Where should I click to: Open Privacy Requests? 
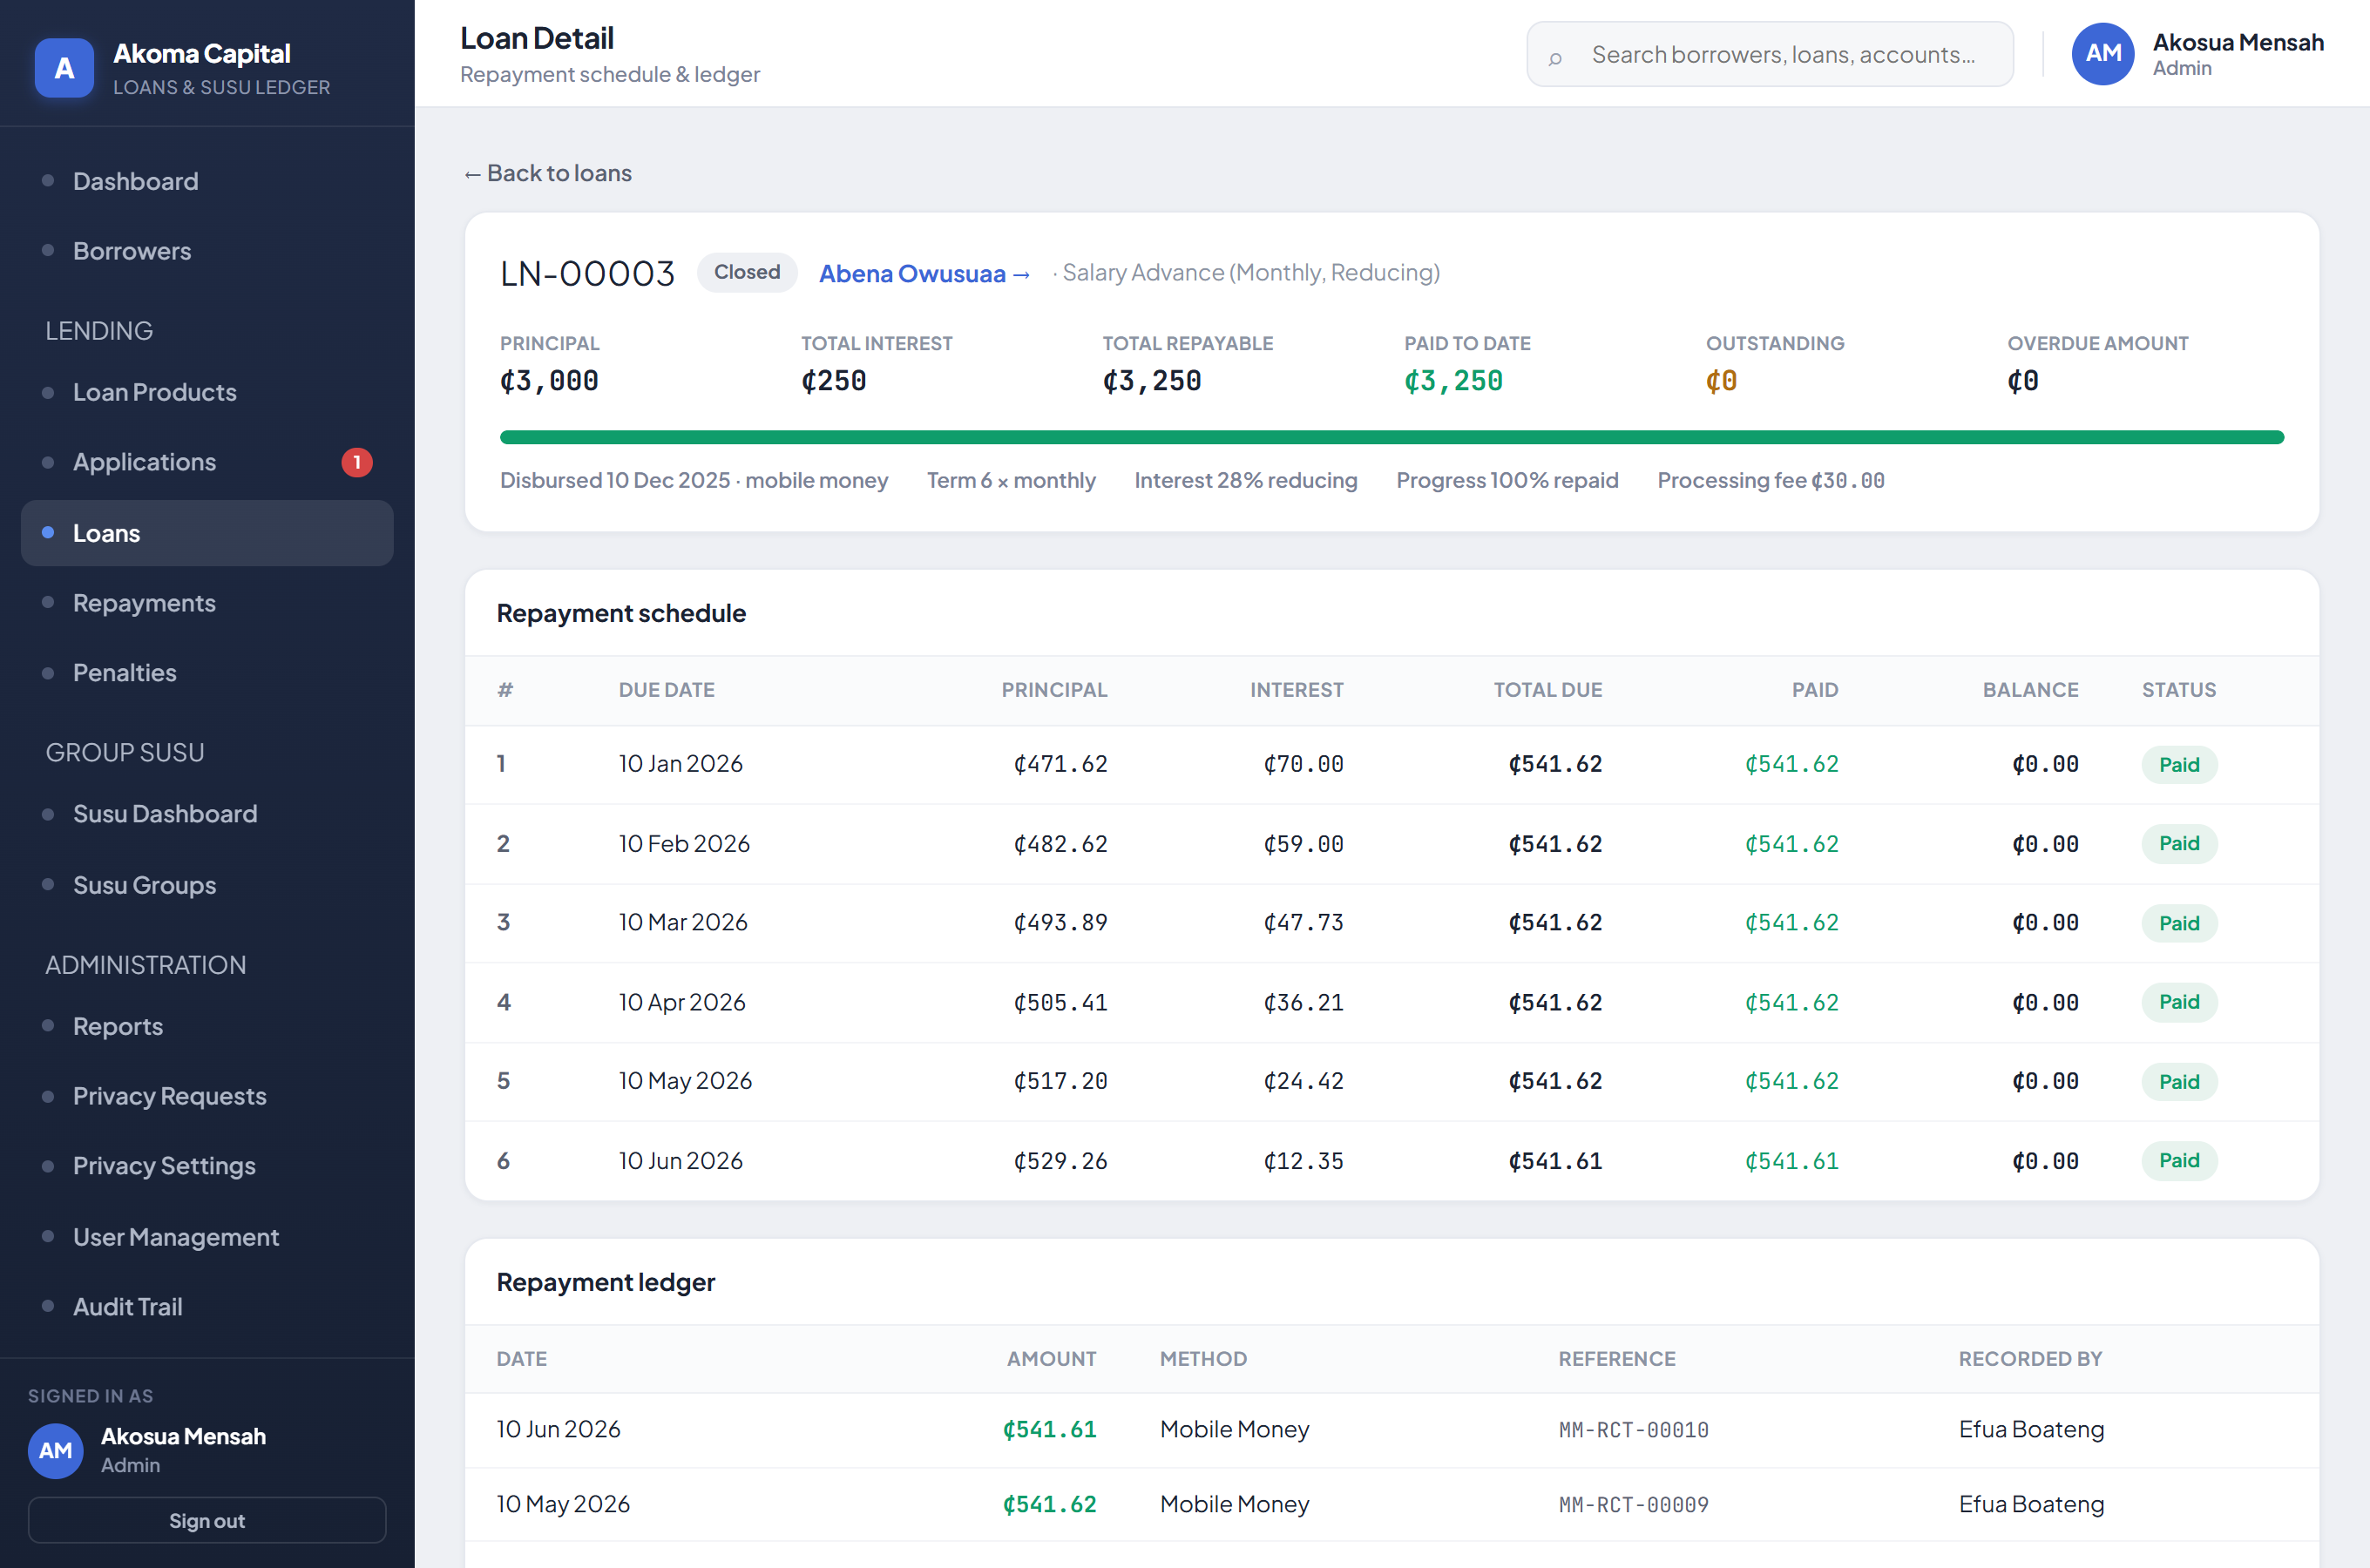[207, 1096]
